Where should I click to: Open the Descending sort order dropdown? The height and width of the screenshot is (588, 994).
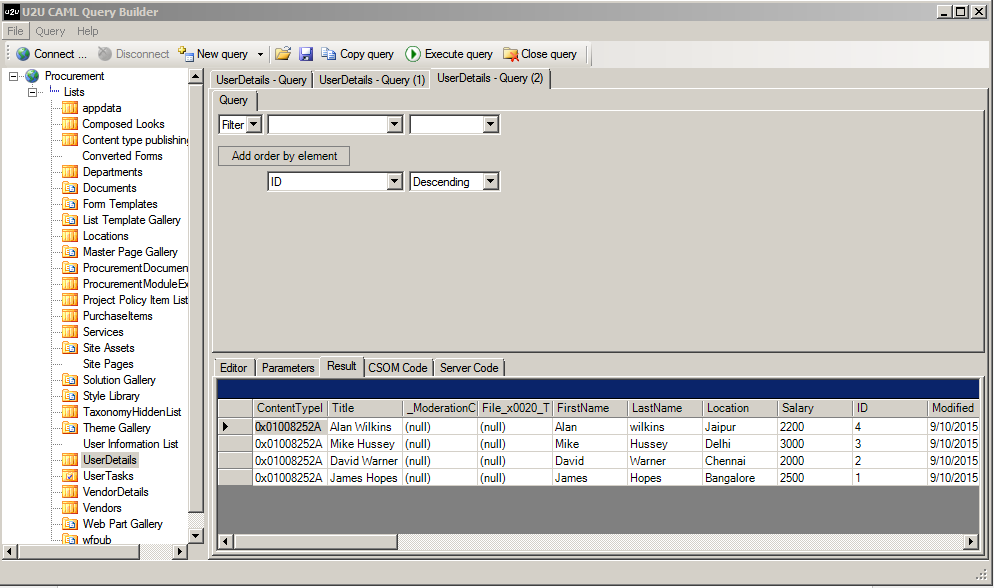pyautogui.click(x=490, y=182)
